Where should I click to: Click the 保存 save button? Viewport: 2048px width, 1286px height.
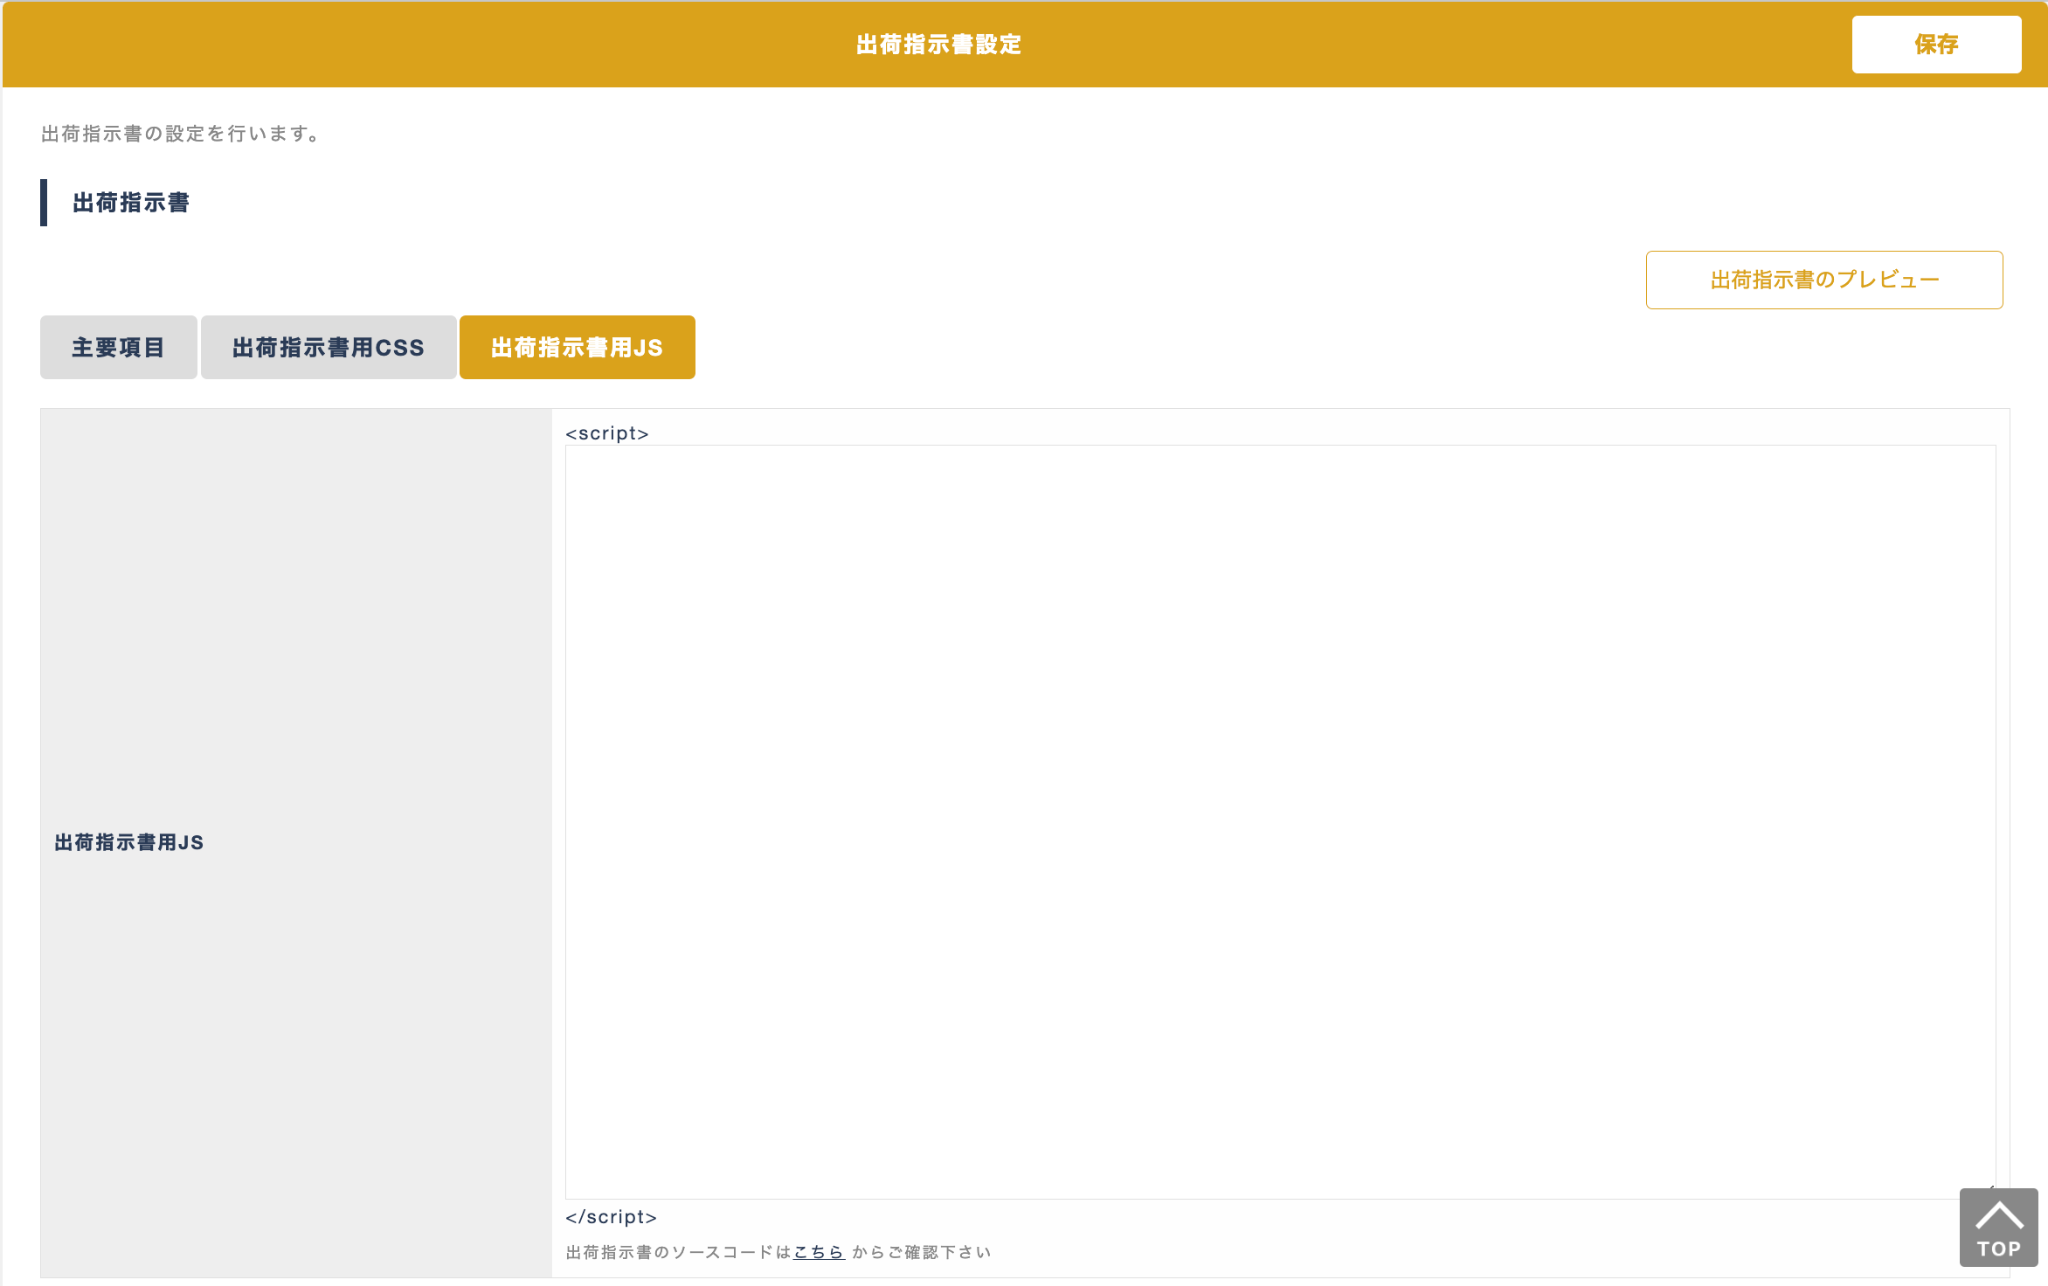click(1936, 44)
